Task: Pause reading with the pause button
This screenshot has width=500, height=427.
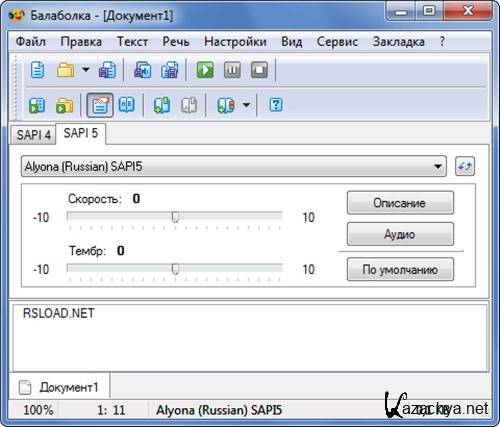Action: click(x=232, y=70)
